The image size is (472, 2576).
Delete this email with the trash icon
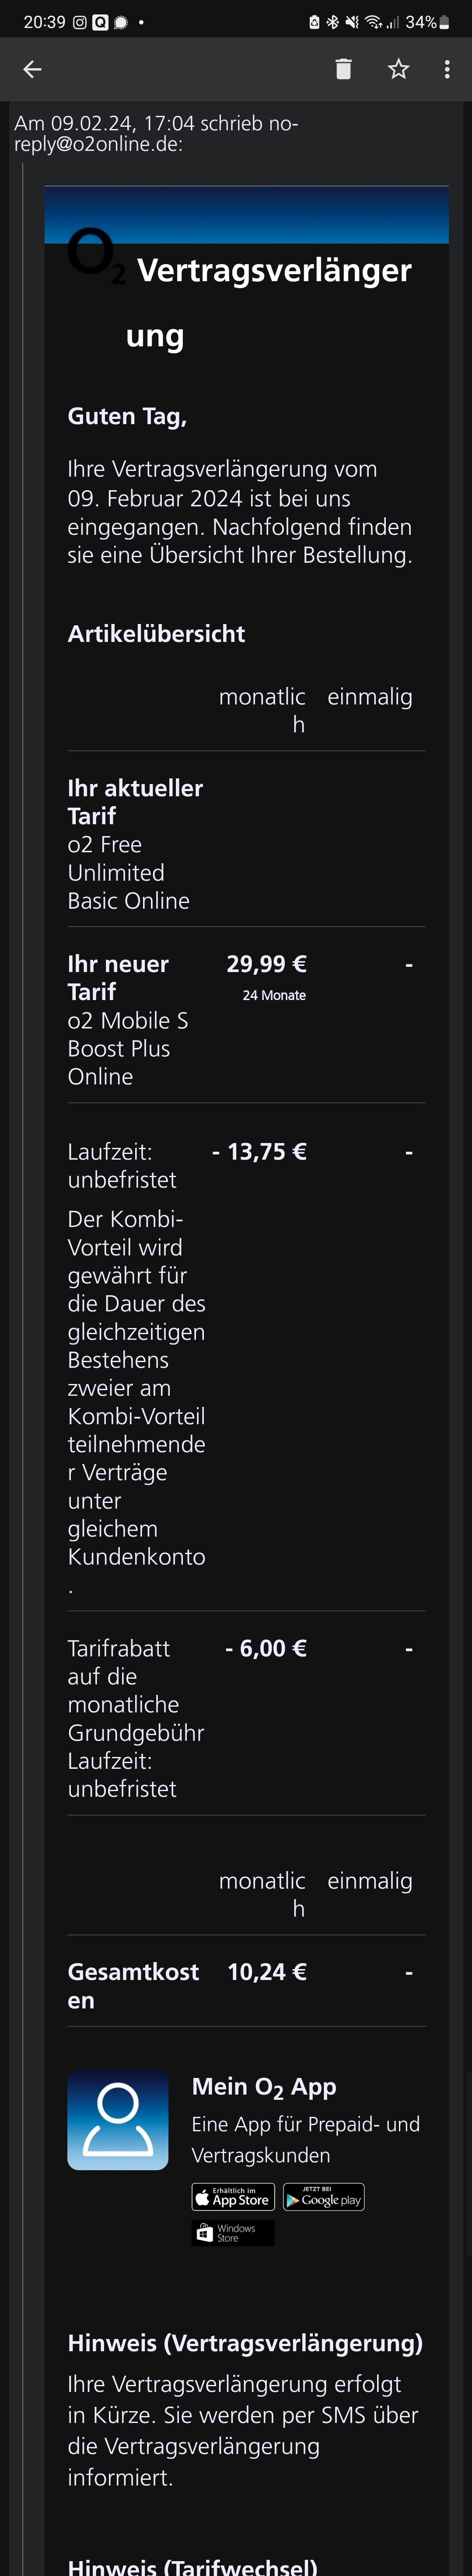point(343,69)
